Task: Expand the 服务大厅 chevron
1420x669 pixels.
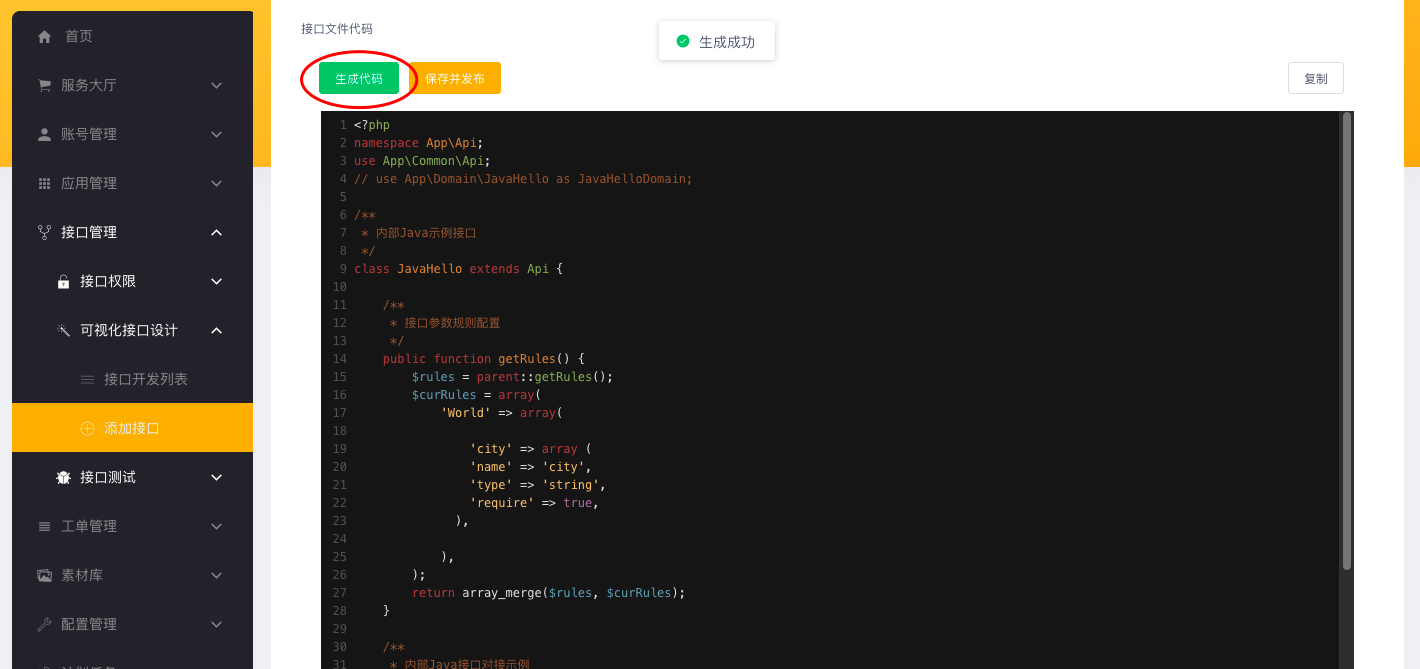Action: (x=216, y=85)
